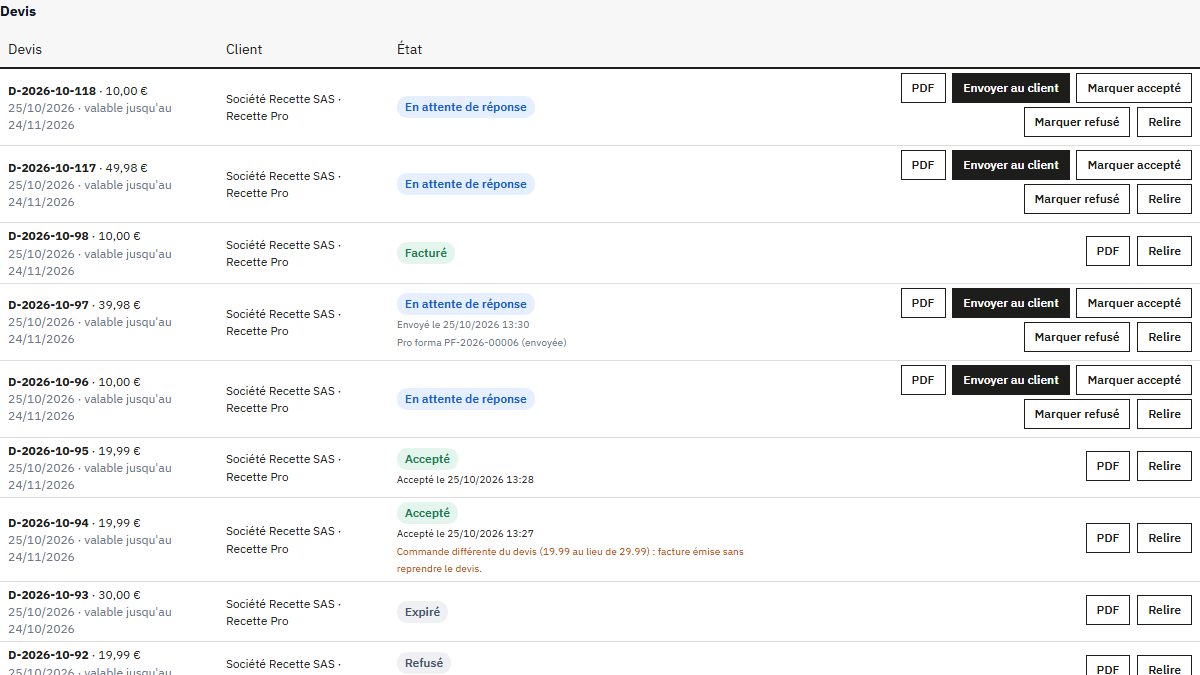Viewport: 1200px width, 675px height.
Task: Click the quote number D-2026-10-98
Action: point(48,236)
